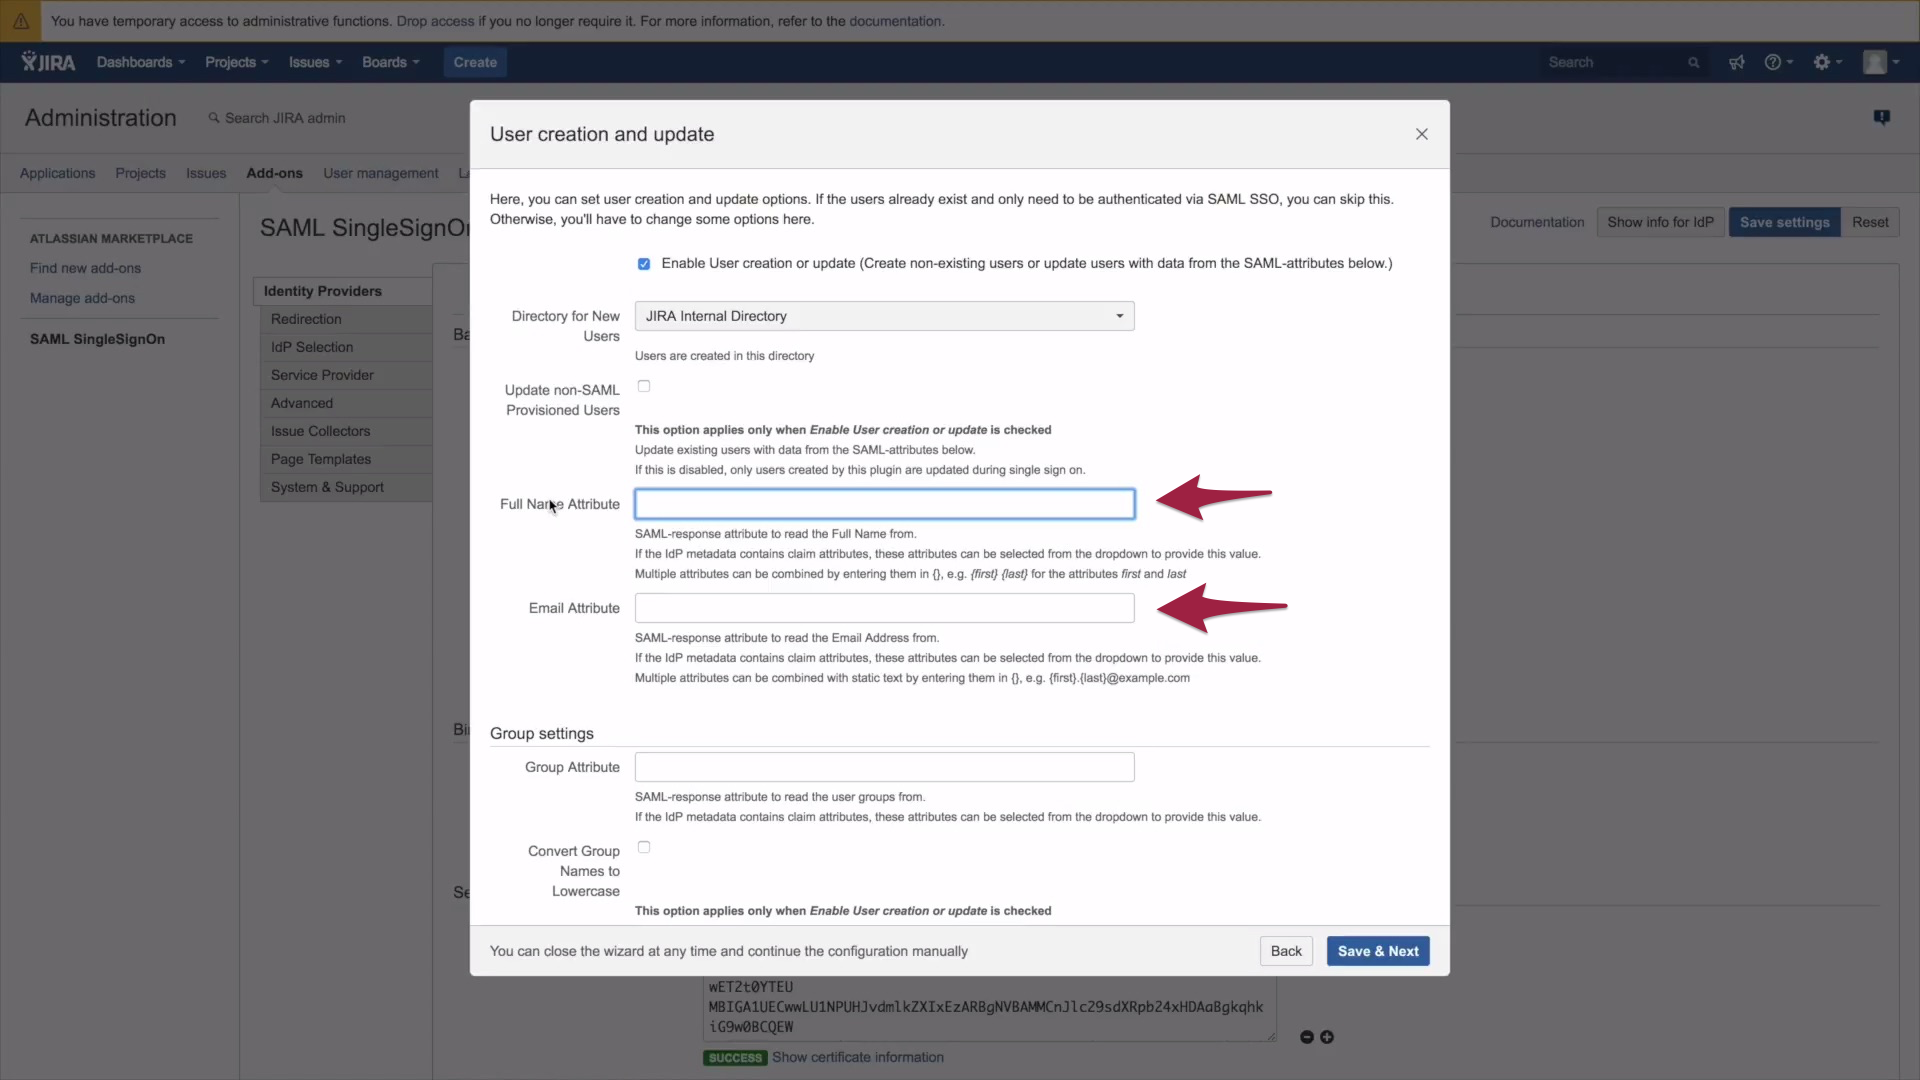This screenshot has width=1920, height=1080.
Task: Select System & Support in side menu
Action: (x=346, y=487)
